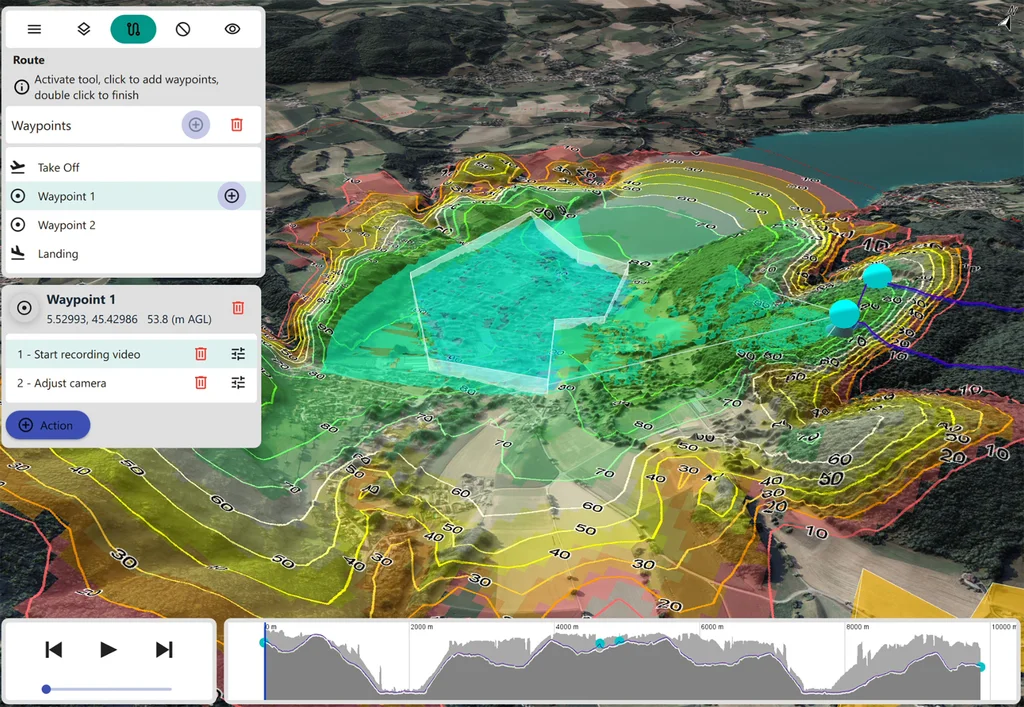Select the Waypoint 1 radio marker
This screenshot has height=707, width=1024.
click(24, 196)
